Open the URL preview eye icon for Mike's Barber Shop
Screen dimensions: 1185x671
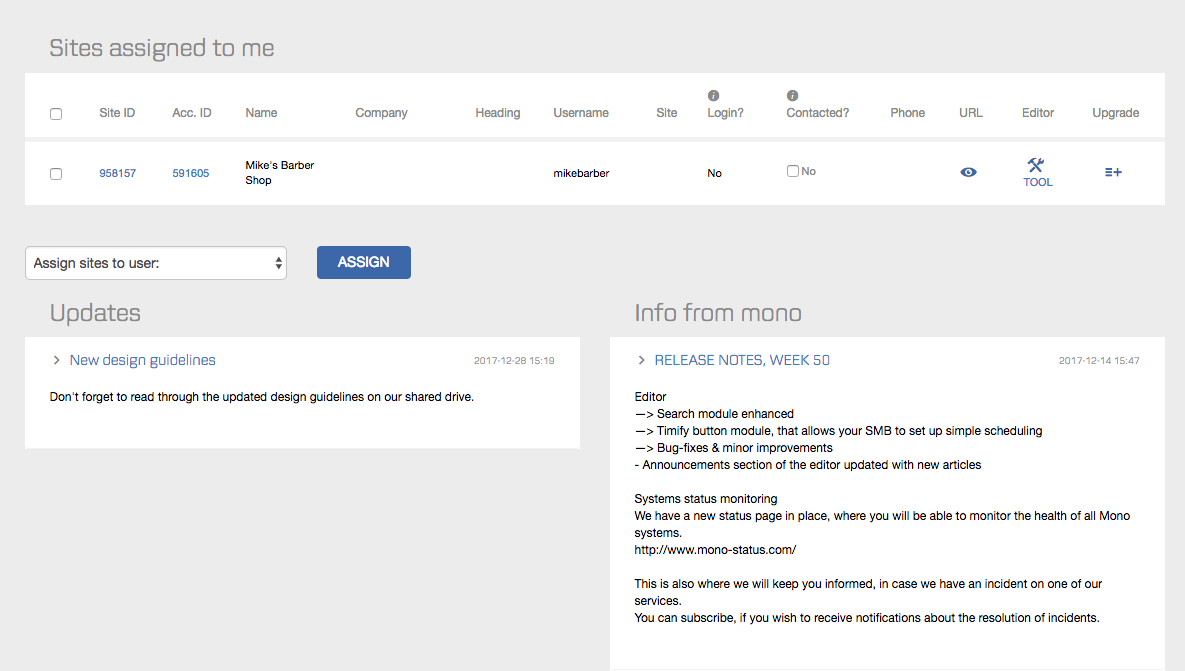point(968,172)
